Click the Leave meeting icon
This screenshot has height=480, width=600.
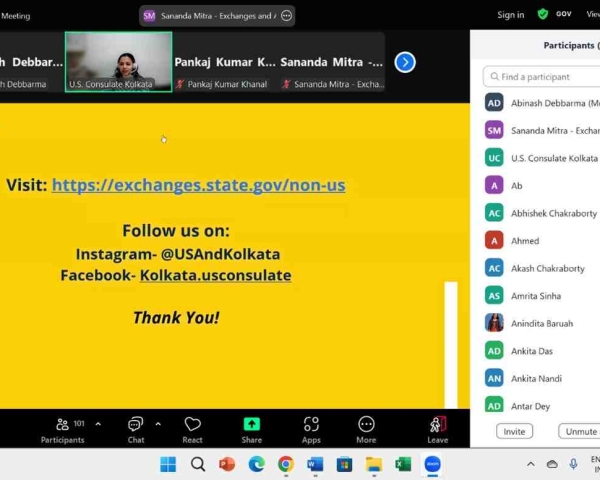click(x=437, y=424)
